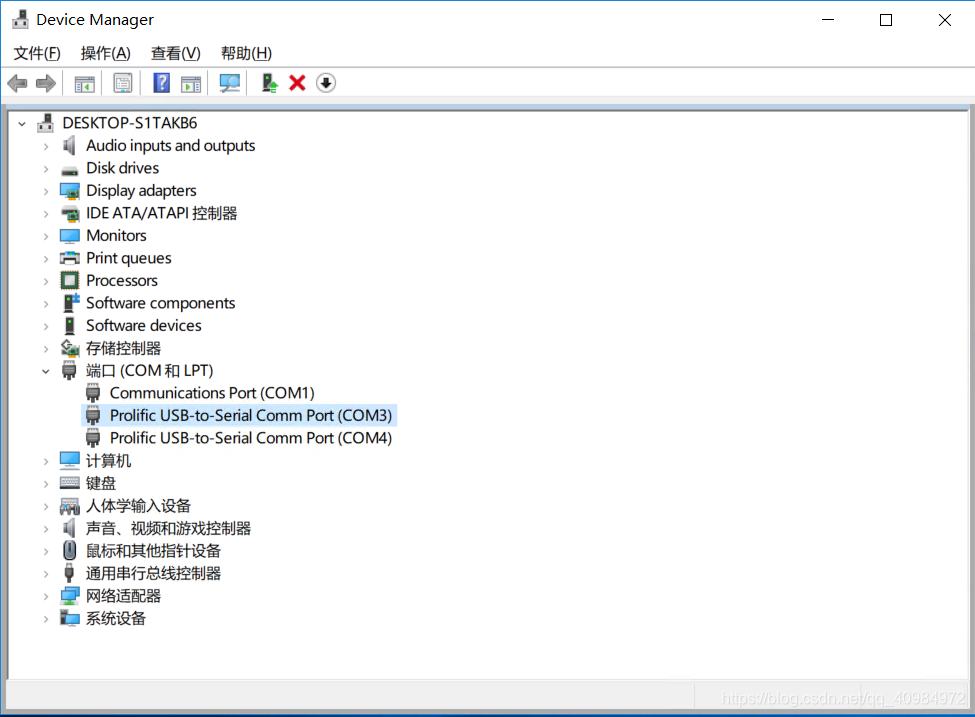This screenshot has width=975, height=717.
Task: Toggle the action pane toolbar icon
Action: click(x=191, y=83)
